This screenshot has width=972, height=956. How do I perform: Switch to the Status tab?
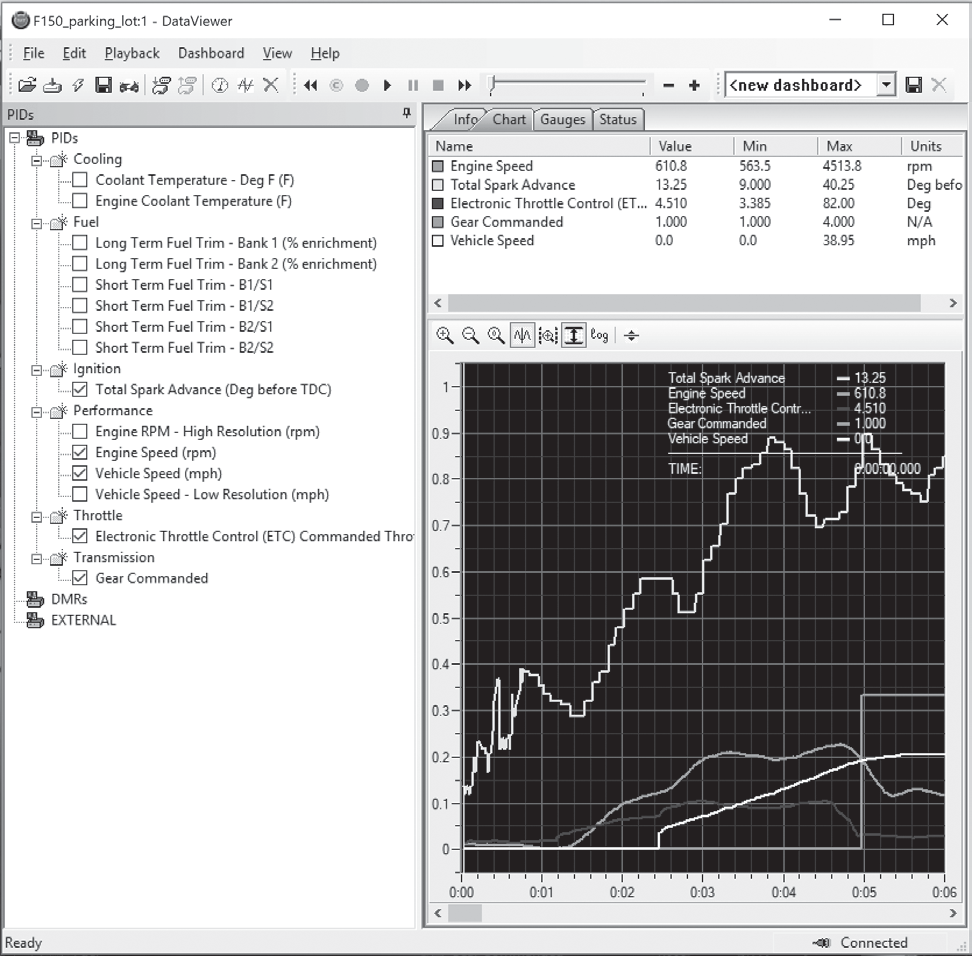[x=618, y=119]
